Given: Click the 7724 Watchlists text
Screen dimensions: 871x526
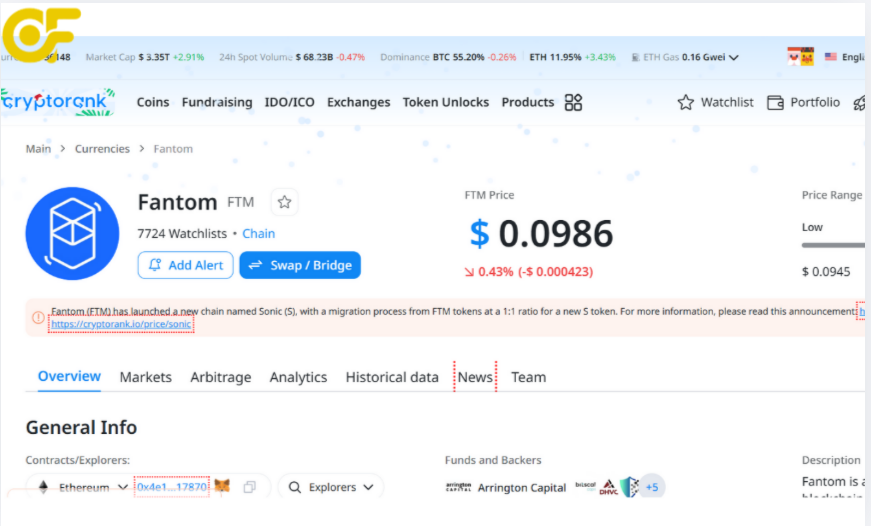Looking at the screenshot, I should pos(182,234).
